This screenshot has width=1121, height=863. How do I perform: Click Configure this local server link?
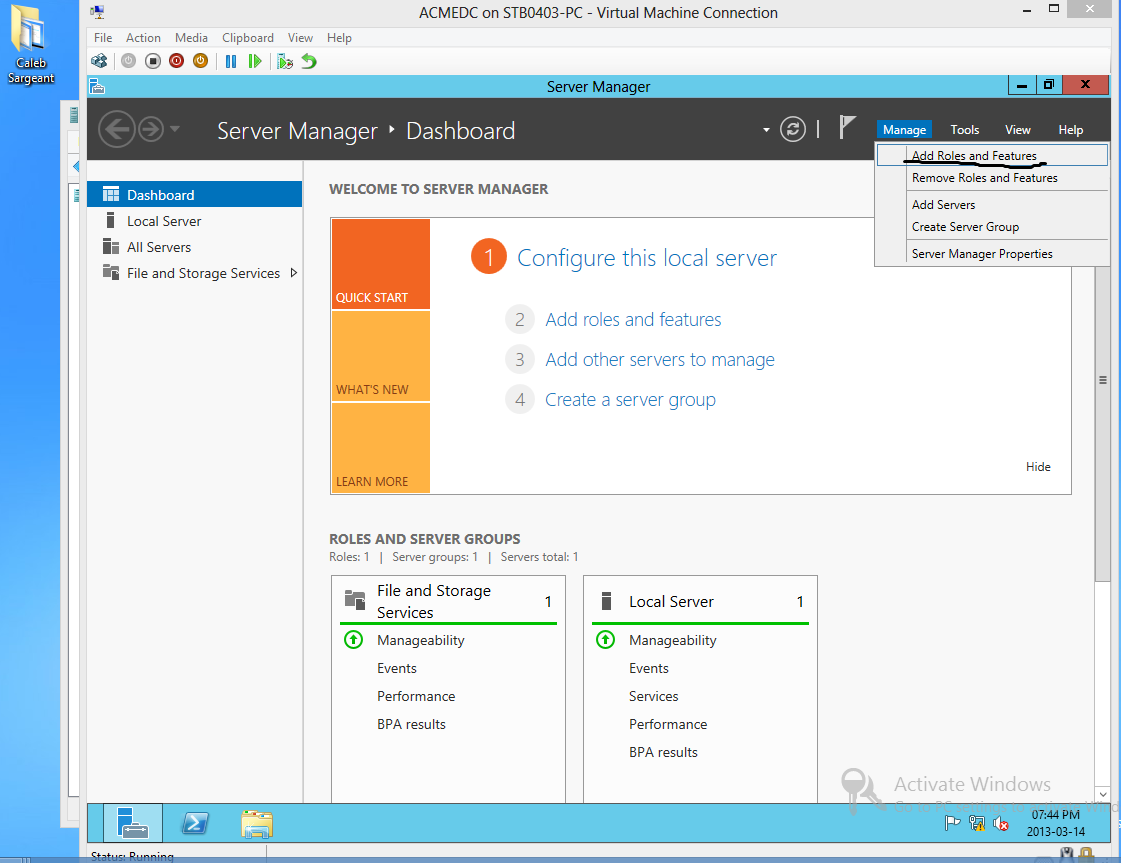click(x=646, y=257)
